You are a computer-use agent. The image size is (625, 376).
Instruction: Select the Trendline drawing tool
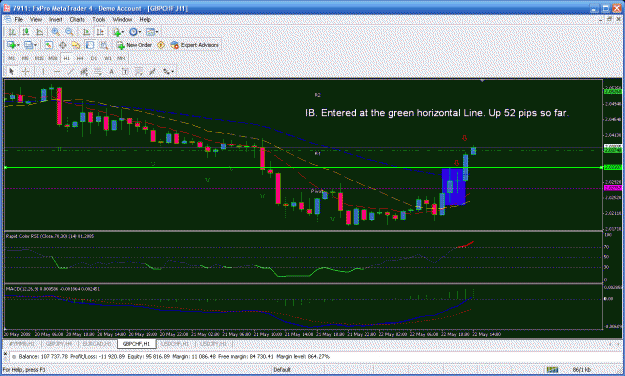point(70,71)
